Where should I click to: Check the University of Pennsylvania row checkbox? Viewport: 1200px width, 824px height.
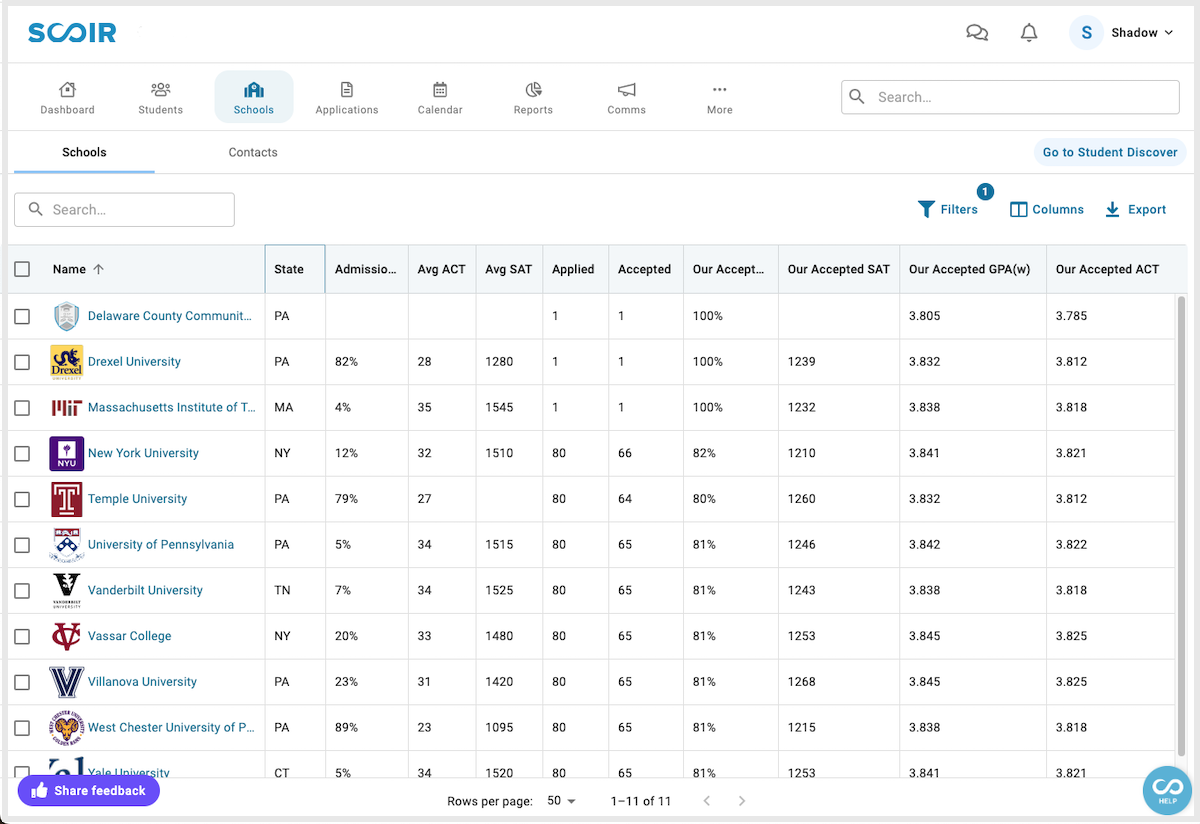pos(22,545)
